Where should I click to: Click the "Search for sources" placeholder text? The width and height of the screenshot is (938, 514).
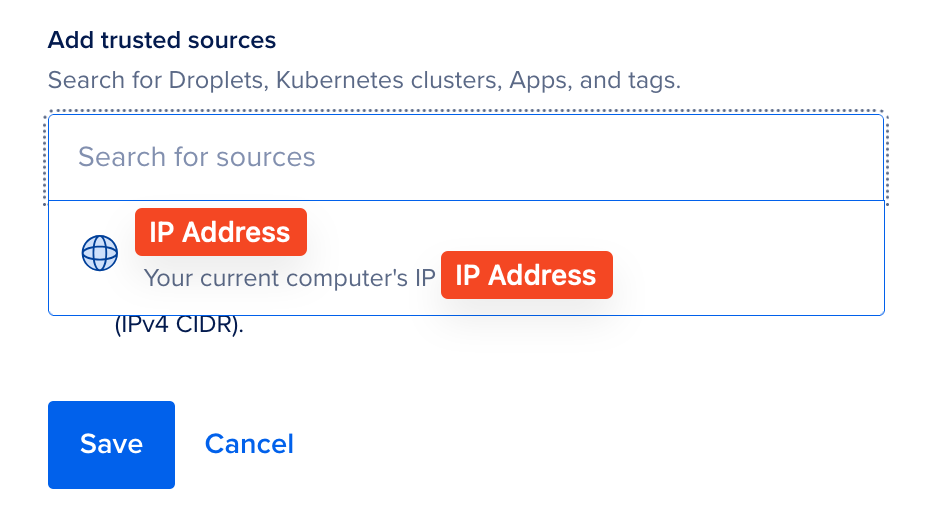pyautogui.click(x=197, y=157)
